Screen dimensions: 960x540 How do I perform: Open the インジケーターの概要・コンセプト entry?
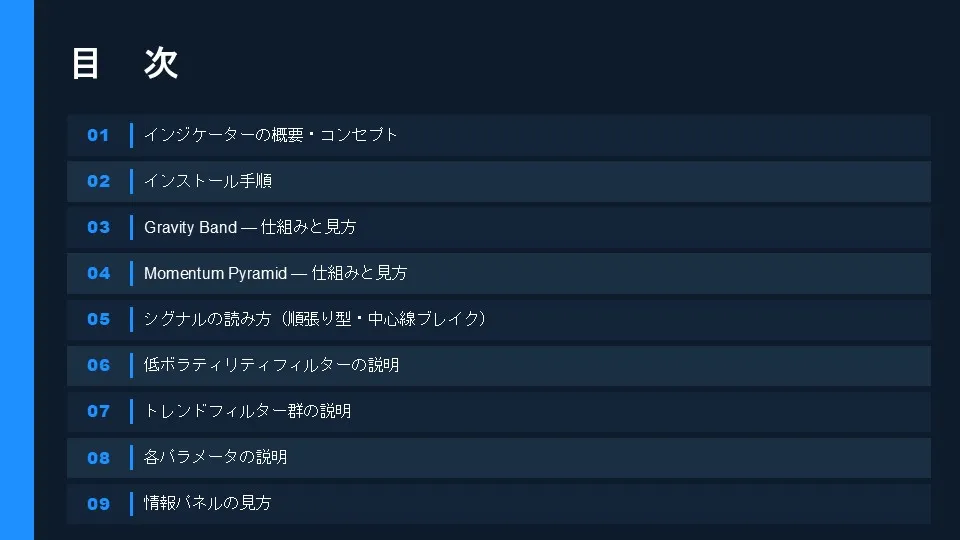pyautogui.click(x=271, y=135)
